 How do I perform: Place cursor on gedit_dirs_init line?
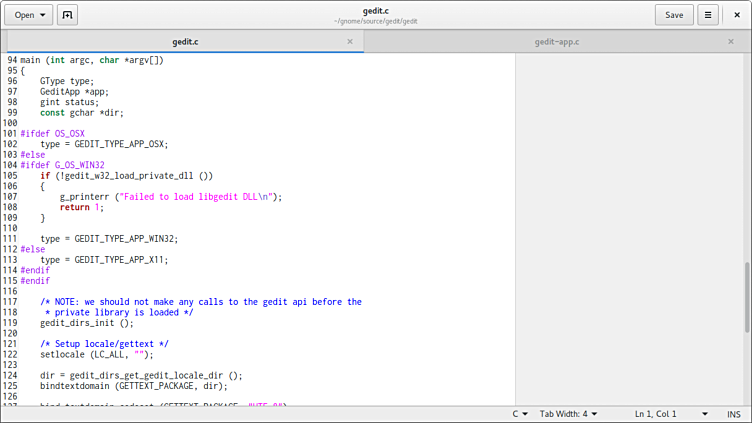86,323
